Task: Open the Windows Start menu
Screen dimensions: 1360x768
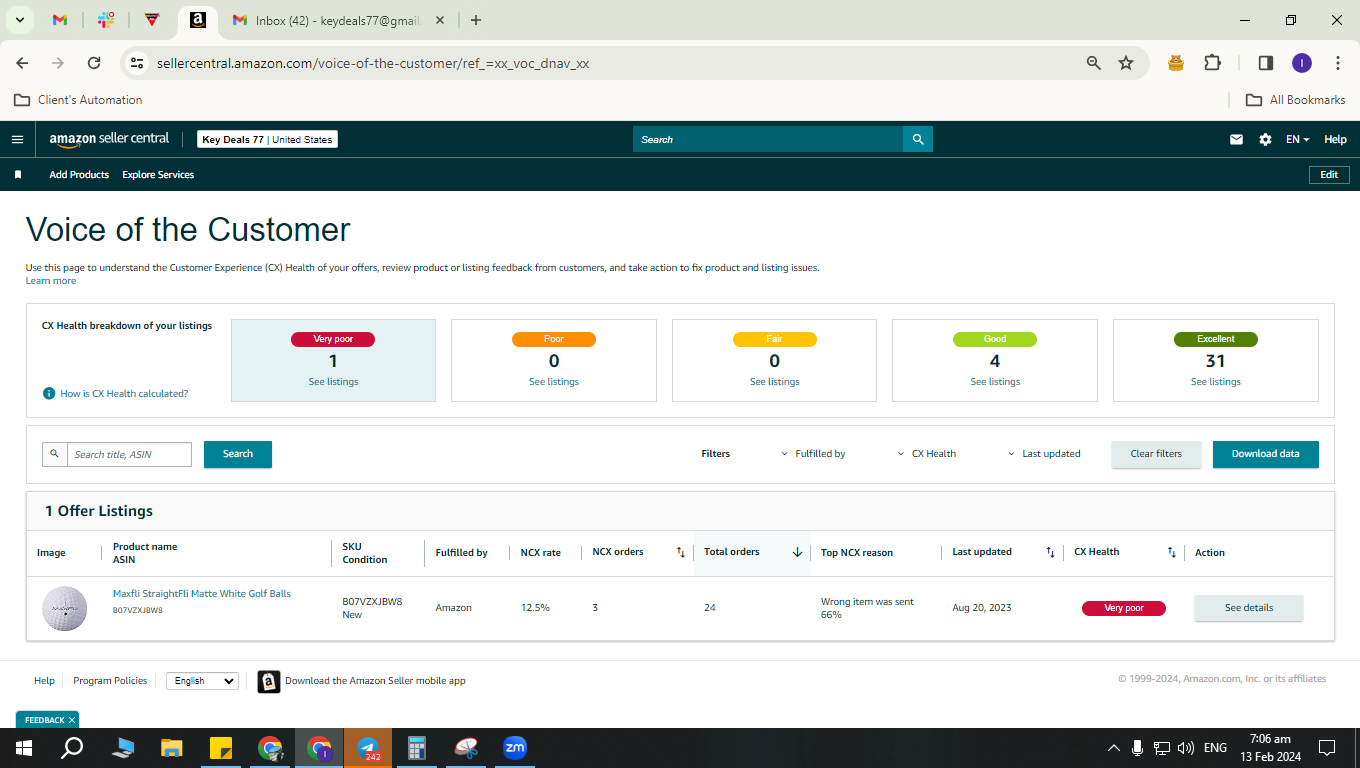Action: [23, 748]
